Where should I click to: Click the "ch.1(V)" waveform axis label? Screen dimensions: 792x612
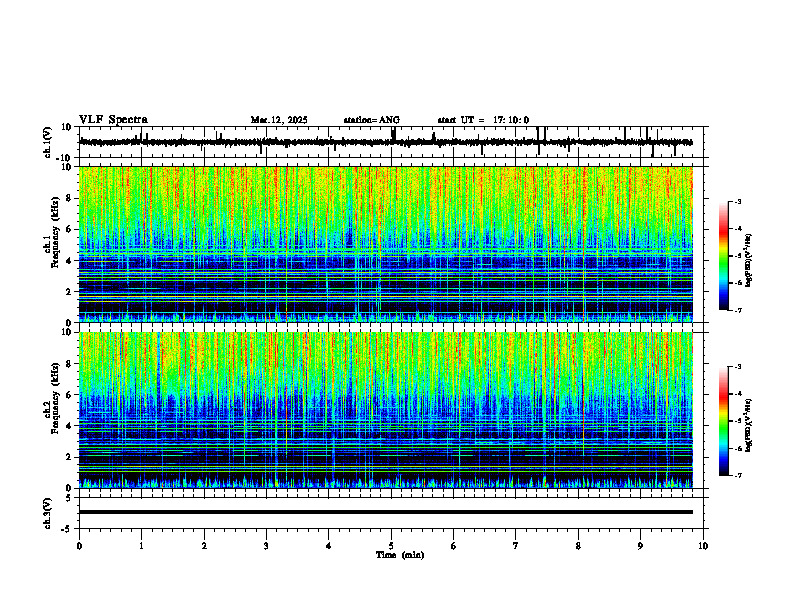coord(48,142)
